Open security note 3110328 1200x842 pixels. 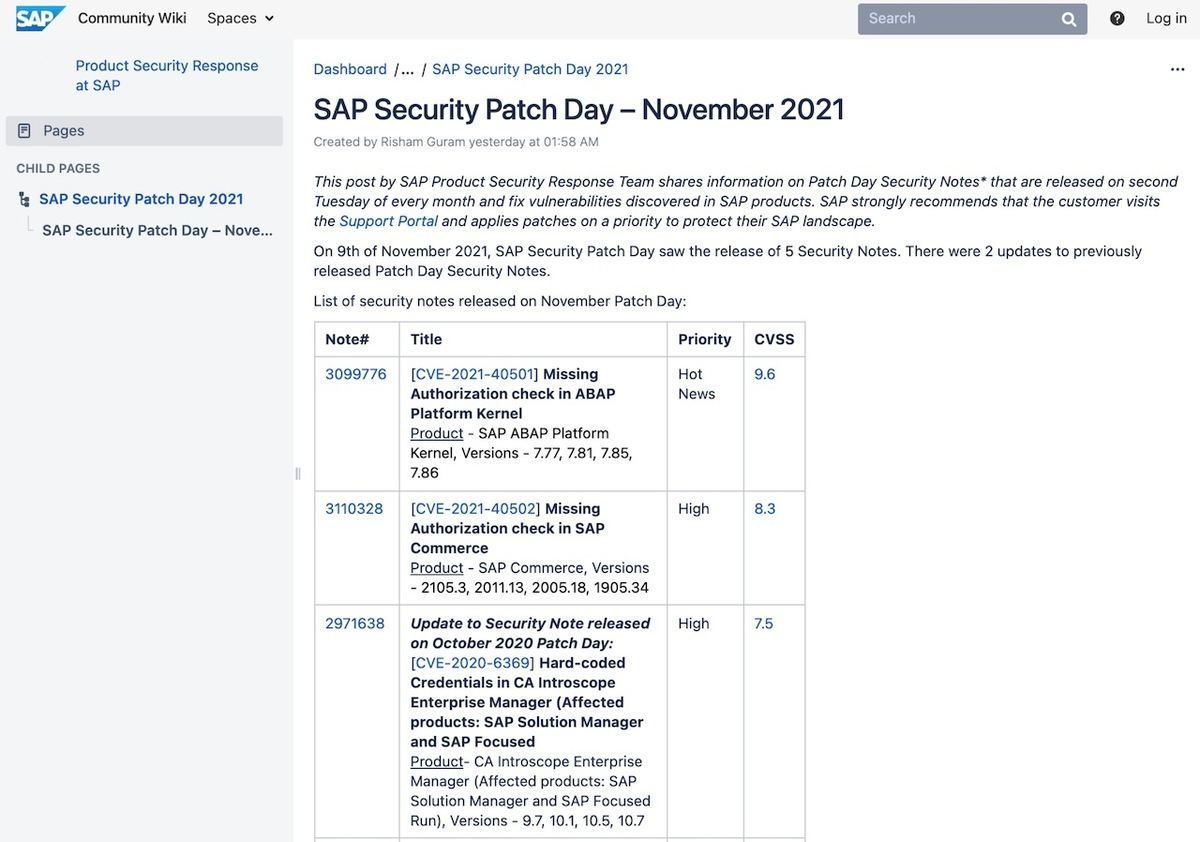coord(354,508)
